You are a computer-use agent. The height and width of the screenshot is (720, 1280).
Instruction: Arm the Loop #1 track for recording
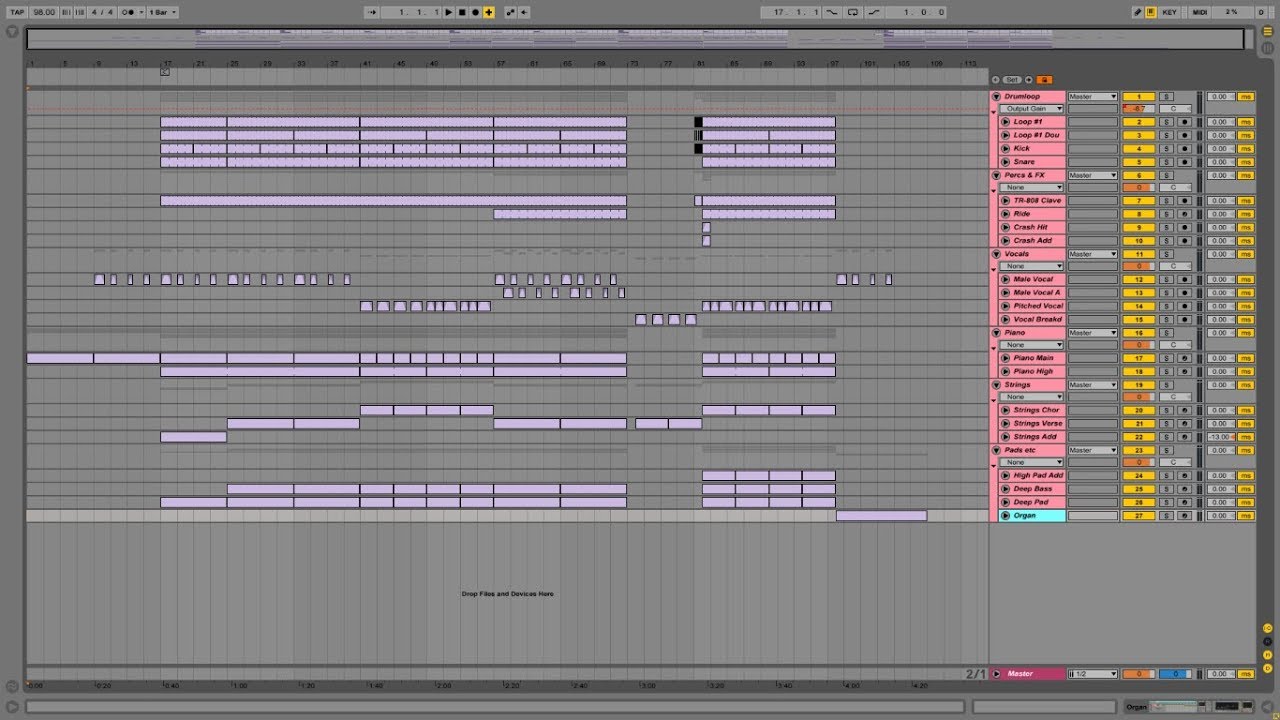1185,122
